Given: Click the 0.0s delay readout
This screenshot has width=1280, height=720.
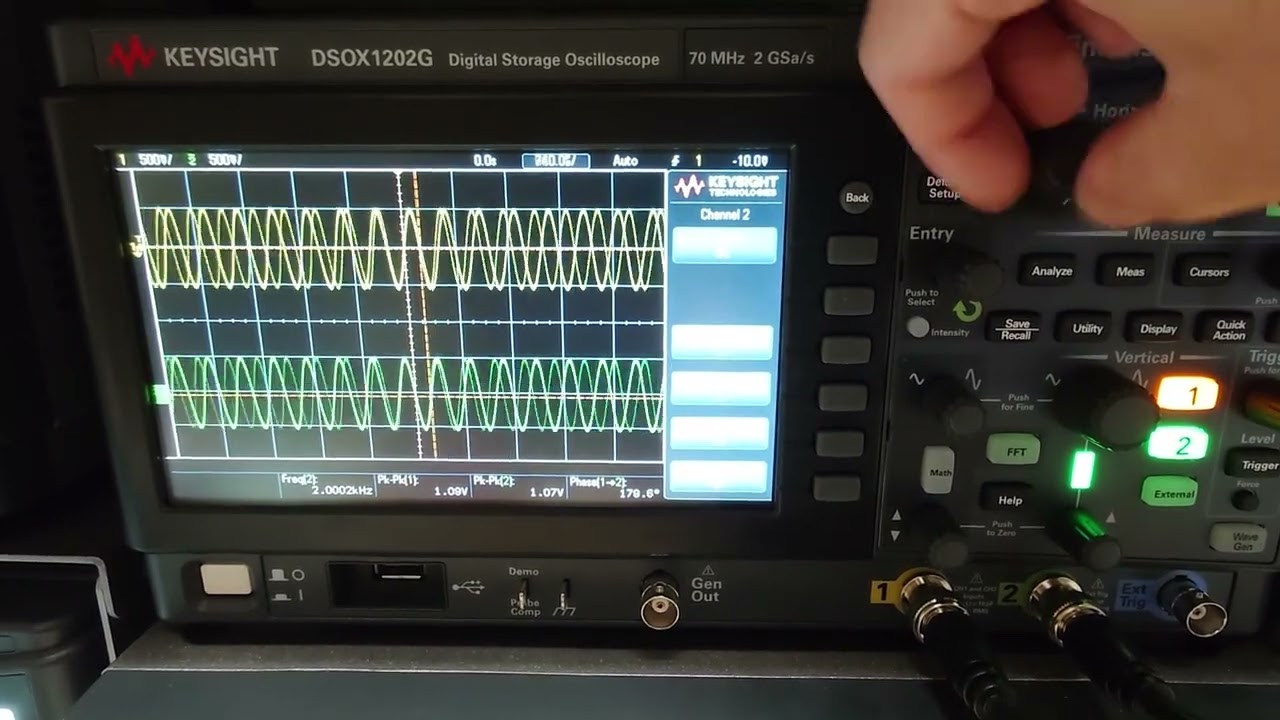Looking at the screenshot, I should (x=485, y=160).
